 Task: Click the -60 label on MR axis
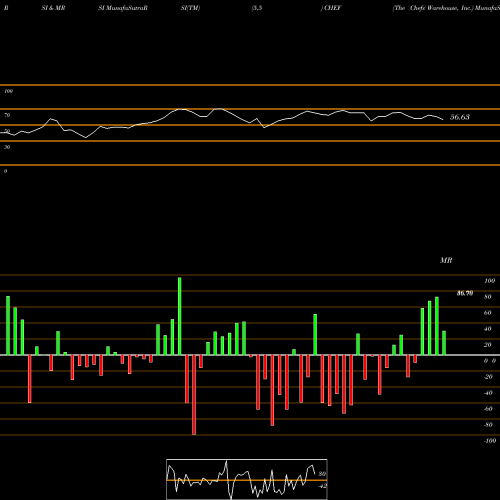(488, 409)
